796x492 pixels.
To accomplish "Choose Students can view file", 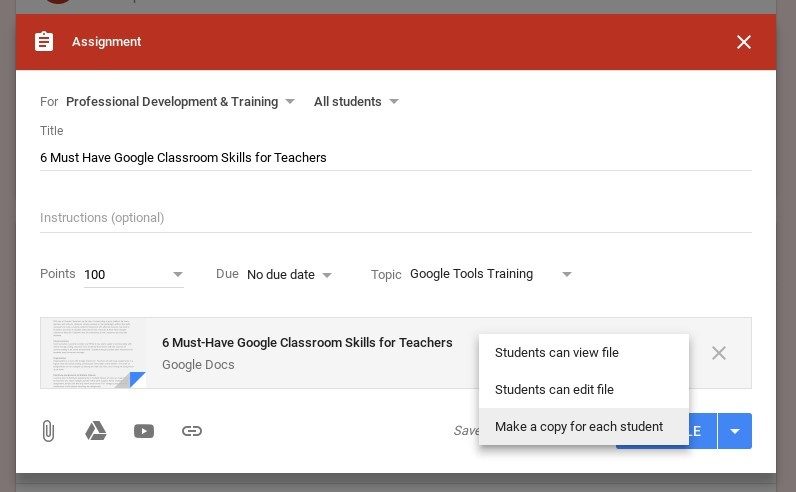I will point(584,352).
